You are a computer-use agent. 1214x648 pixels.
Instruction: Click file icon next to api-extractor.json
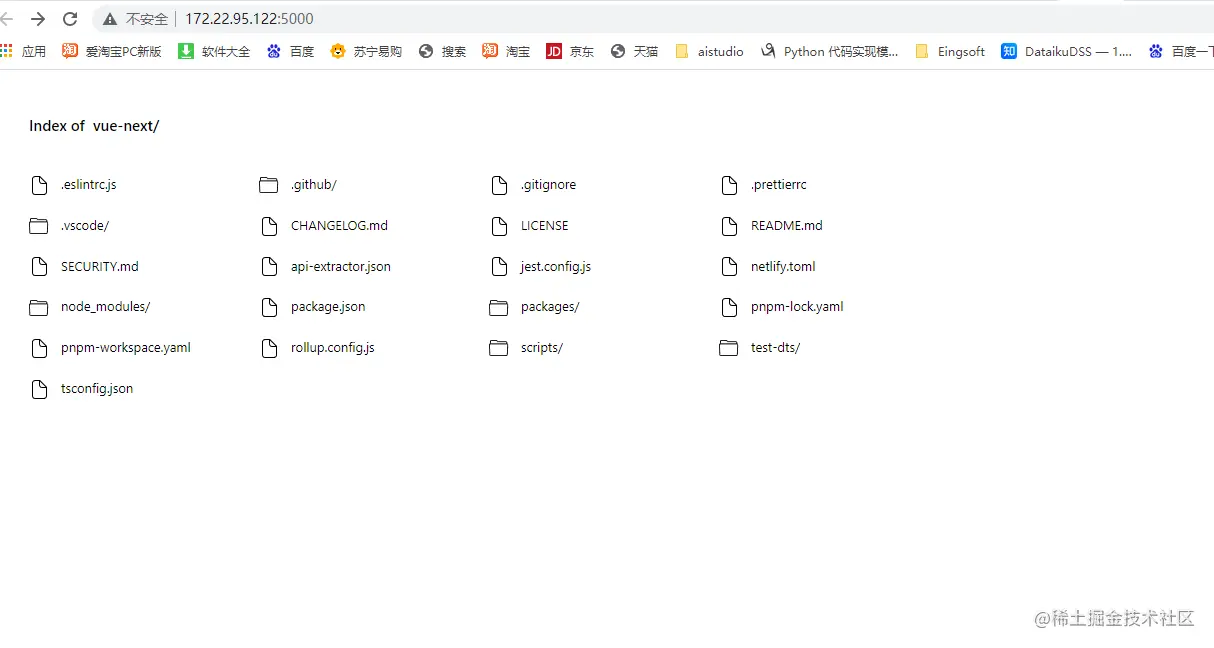(269, 267)
